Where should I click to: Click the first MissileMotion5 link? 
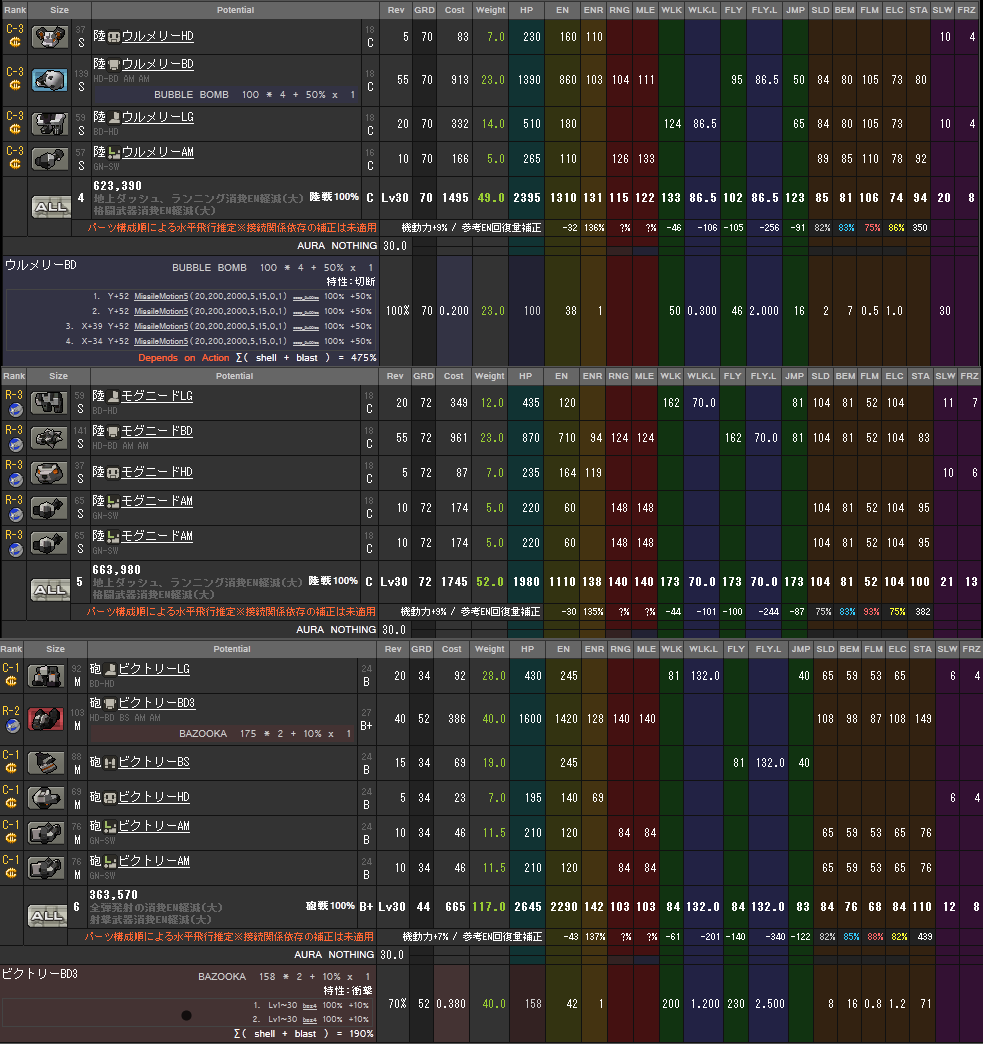161,296
